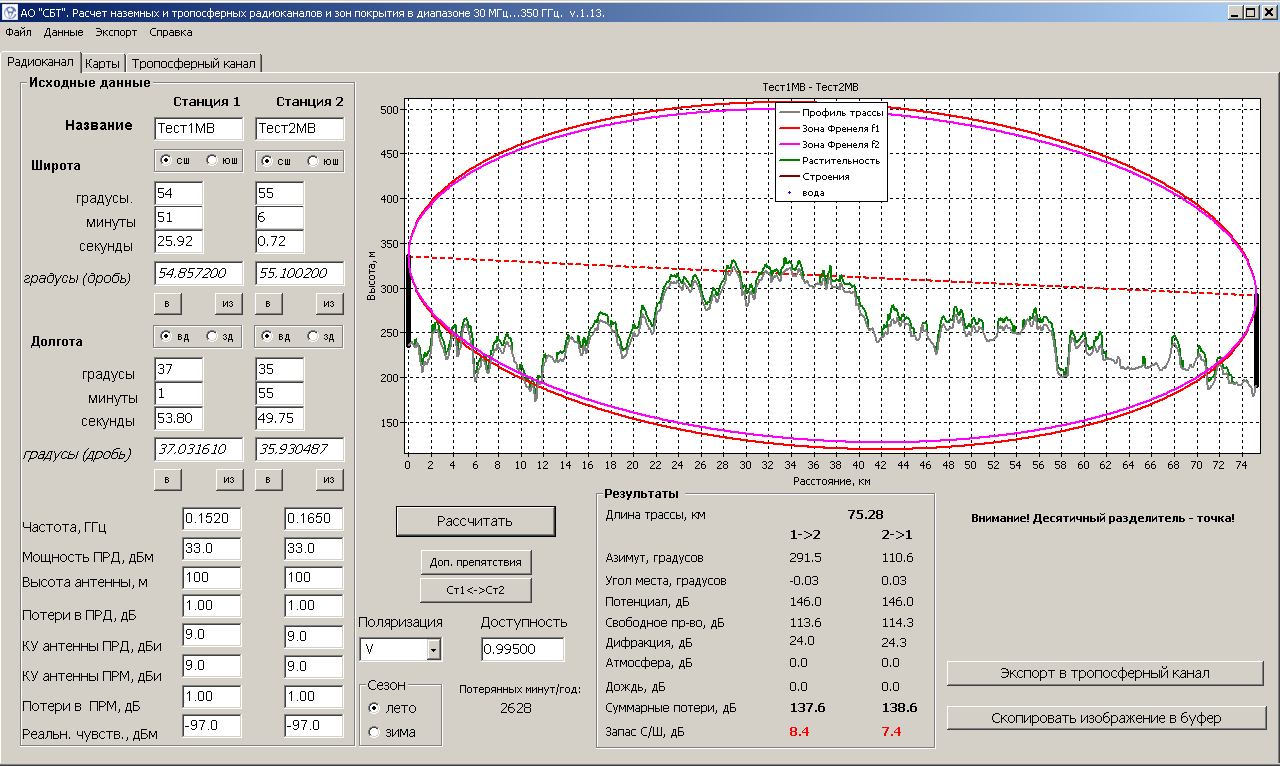Maximize the application window
The height and width of the screenshot is (766, 1280).
click(1251, 12)
